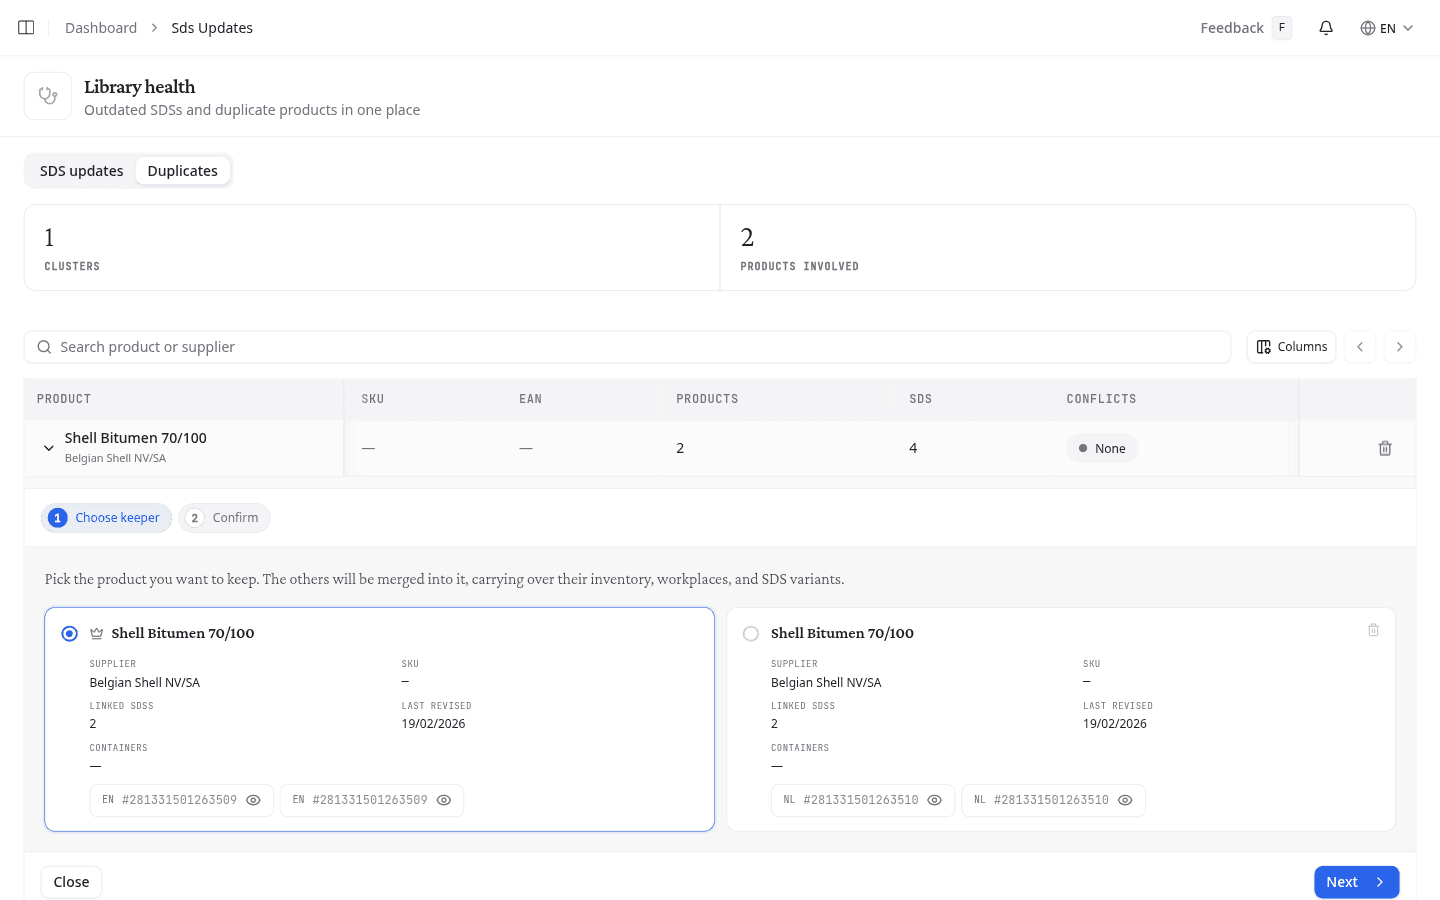The height and width of the screenshot is (900, 1440).
Task: Select second Shell Bitumen 70/100 as keeper
Action: tap(751, 634)
